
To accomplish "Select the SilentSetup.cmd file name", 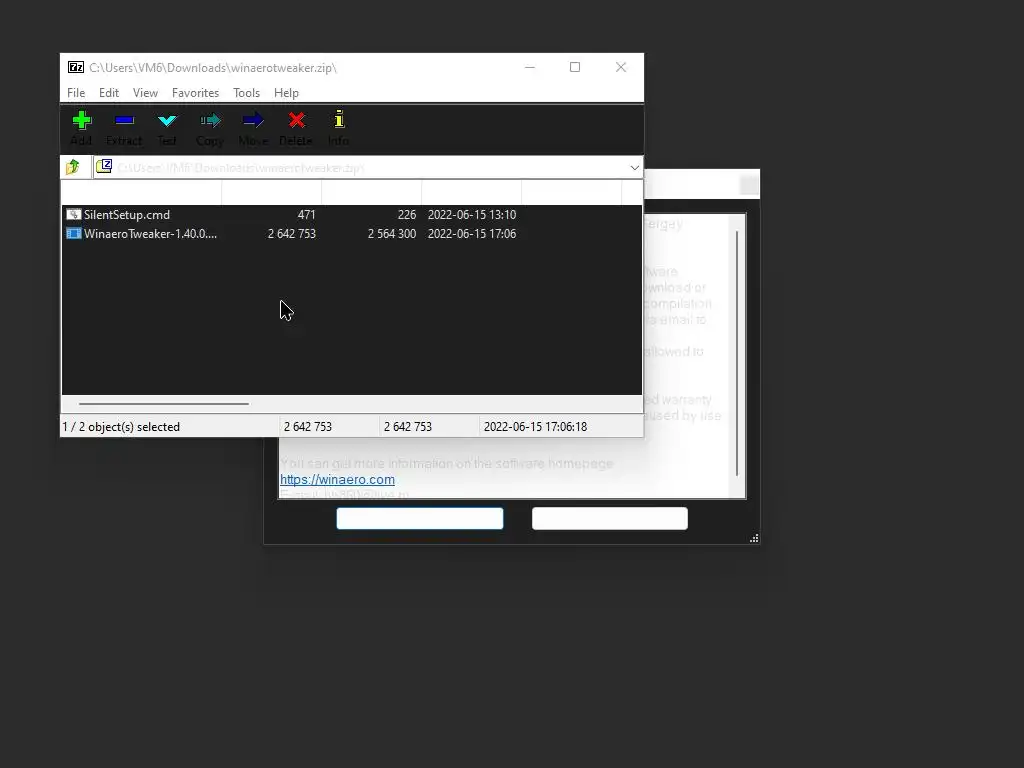I will coord(127,215).
